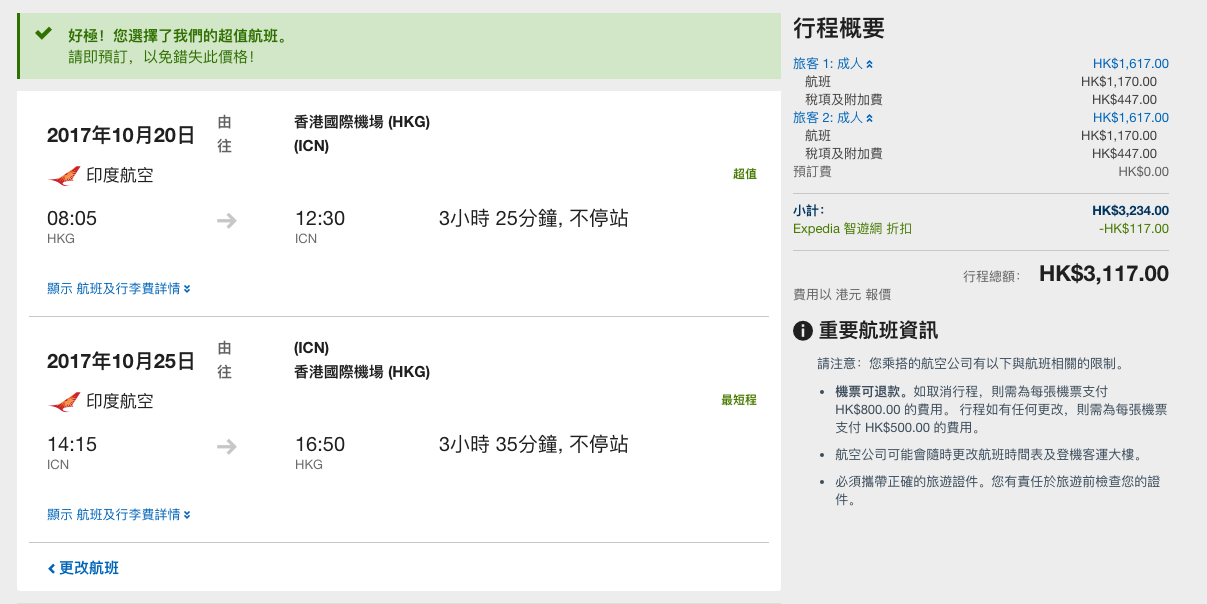Click the return date 2017年10月25日
1207x604 pixels.
[x=121, y=361]
